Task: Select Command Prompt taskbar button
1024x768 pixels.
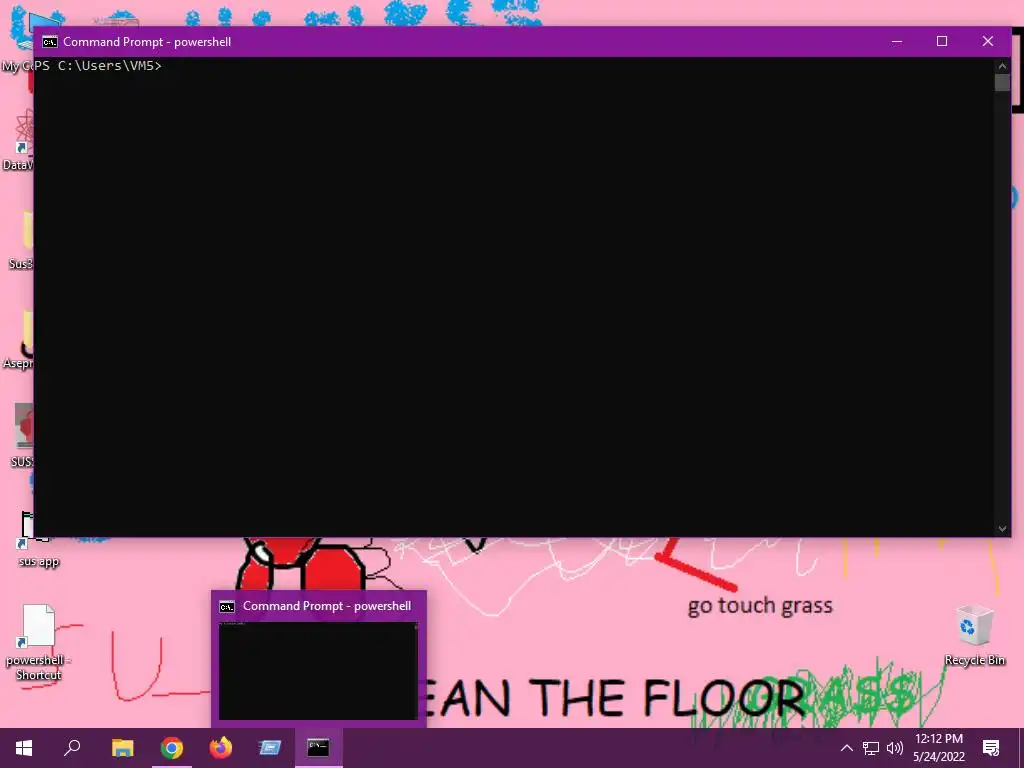Action: click(318, 748)
